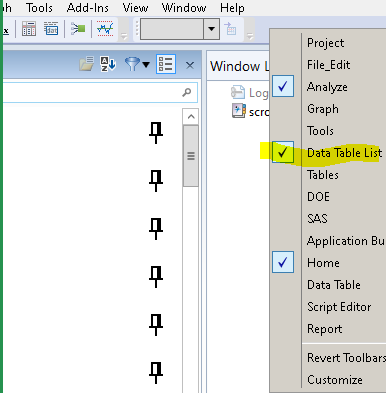Click the vertical scrollbar thumb
Image resolution: width=386 pixels, height=393 pixels.
click(191, 156)
